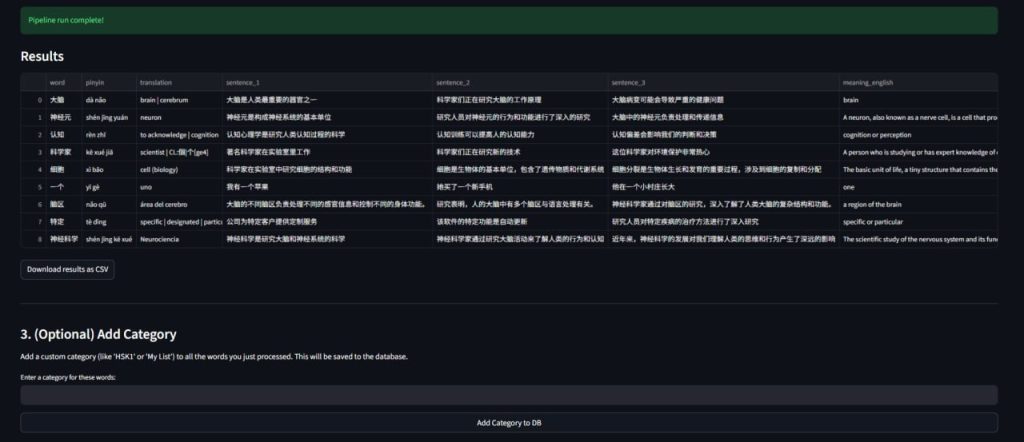Select the translation cell starting with "scientist"

tap(178, 152)
